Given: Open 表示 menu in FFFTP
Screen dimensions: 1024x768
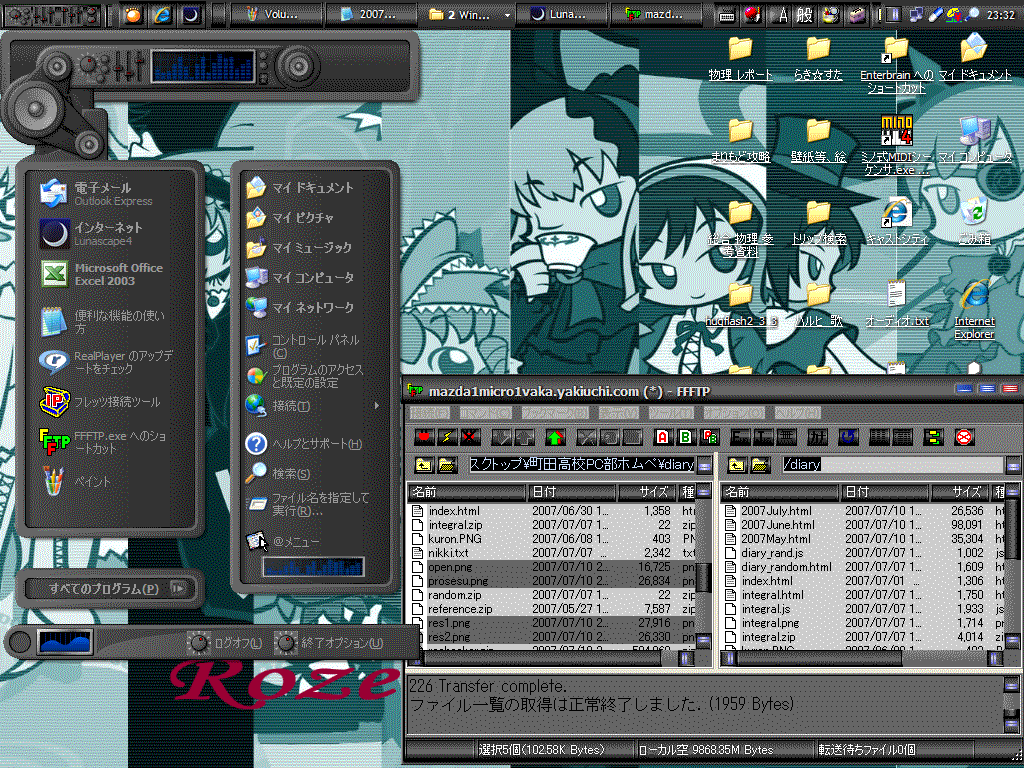Looking at the screenshot, I should [x=618, y=413].
